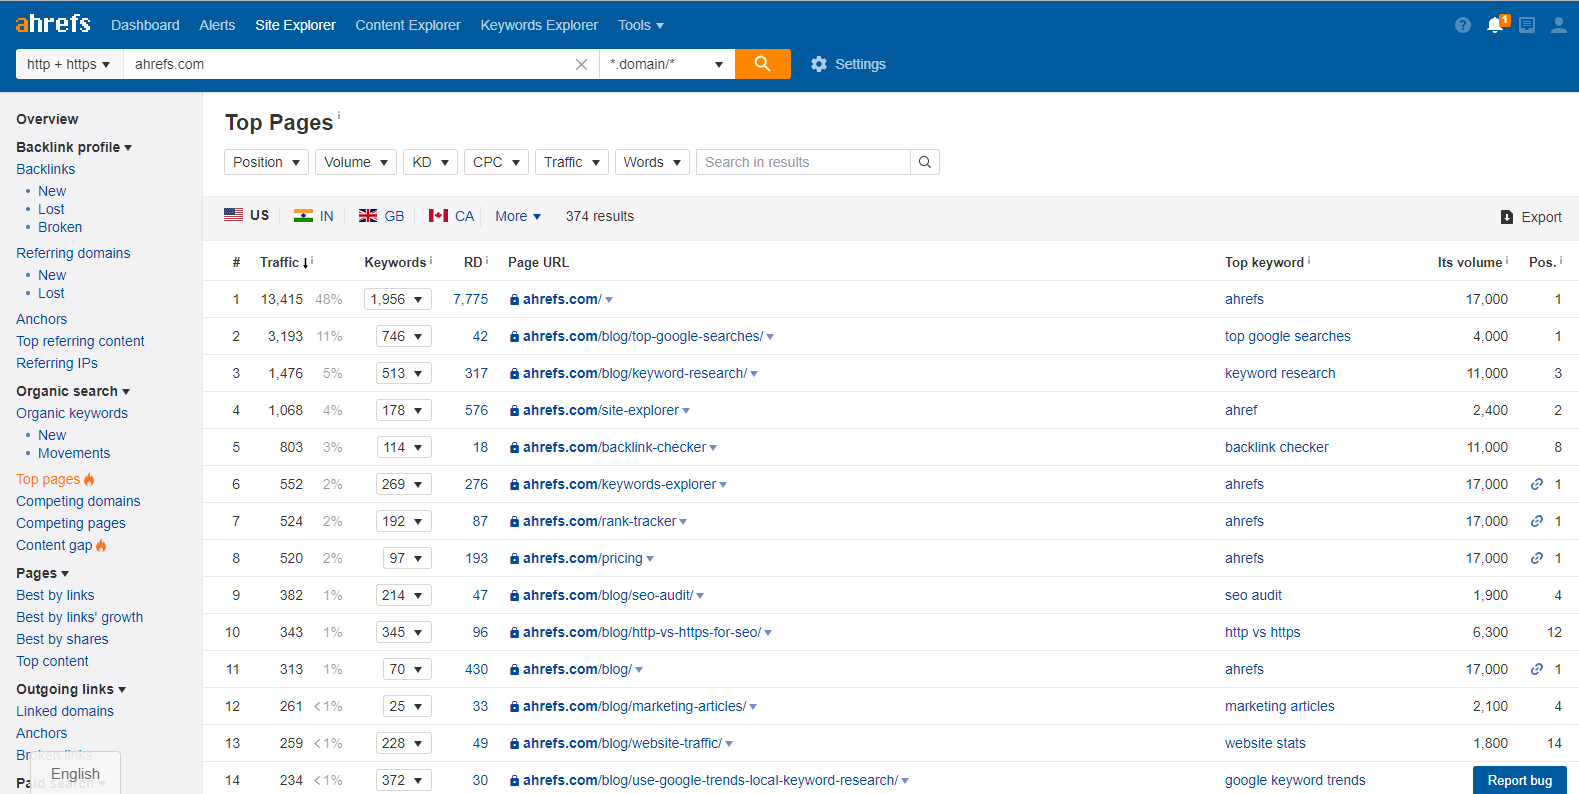
Task: Open the Linked domains sidebar link
Action: [65, 711]
